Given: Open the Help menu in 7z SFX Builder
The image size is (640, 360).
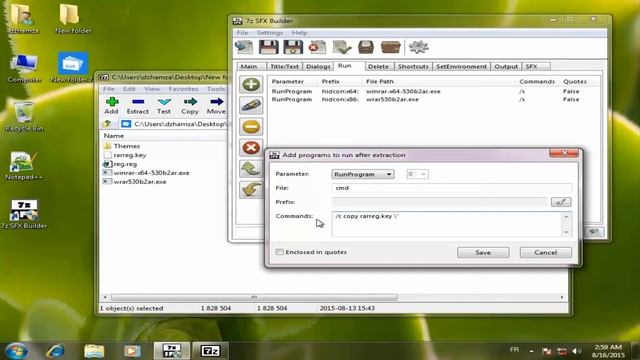Looking at the screenshot, I should click(x=299, y=33).
